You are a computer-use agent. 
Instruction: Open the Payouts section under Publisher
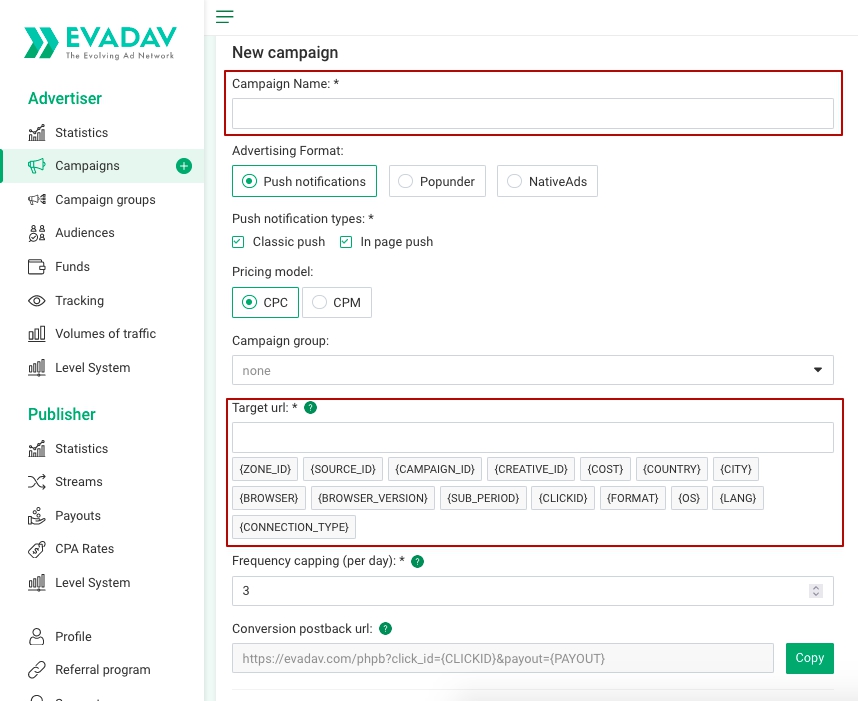coord(80,515)
